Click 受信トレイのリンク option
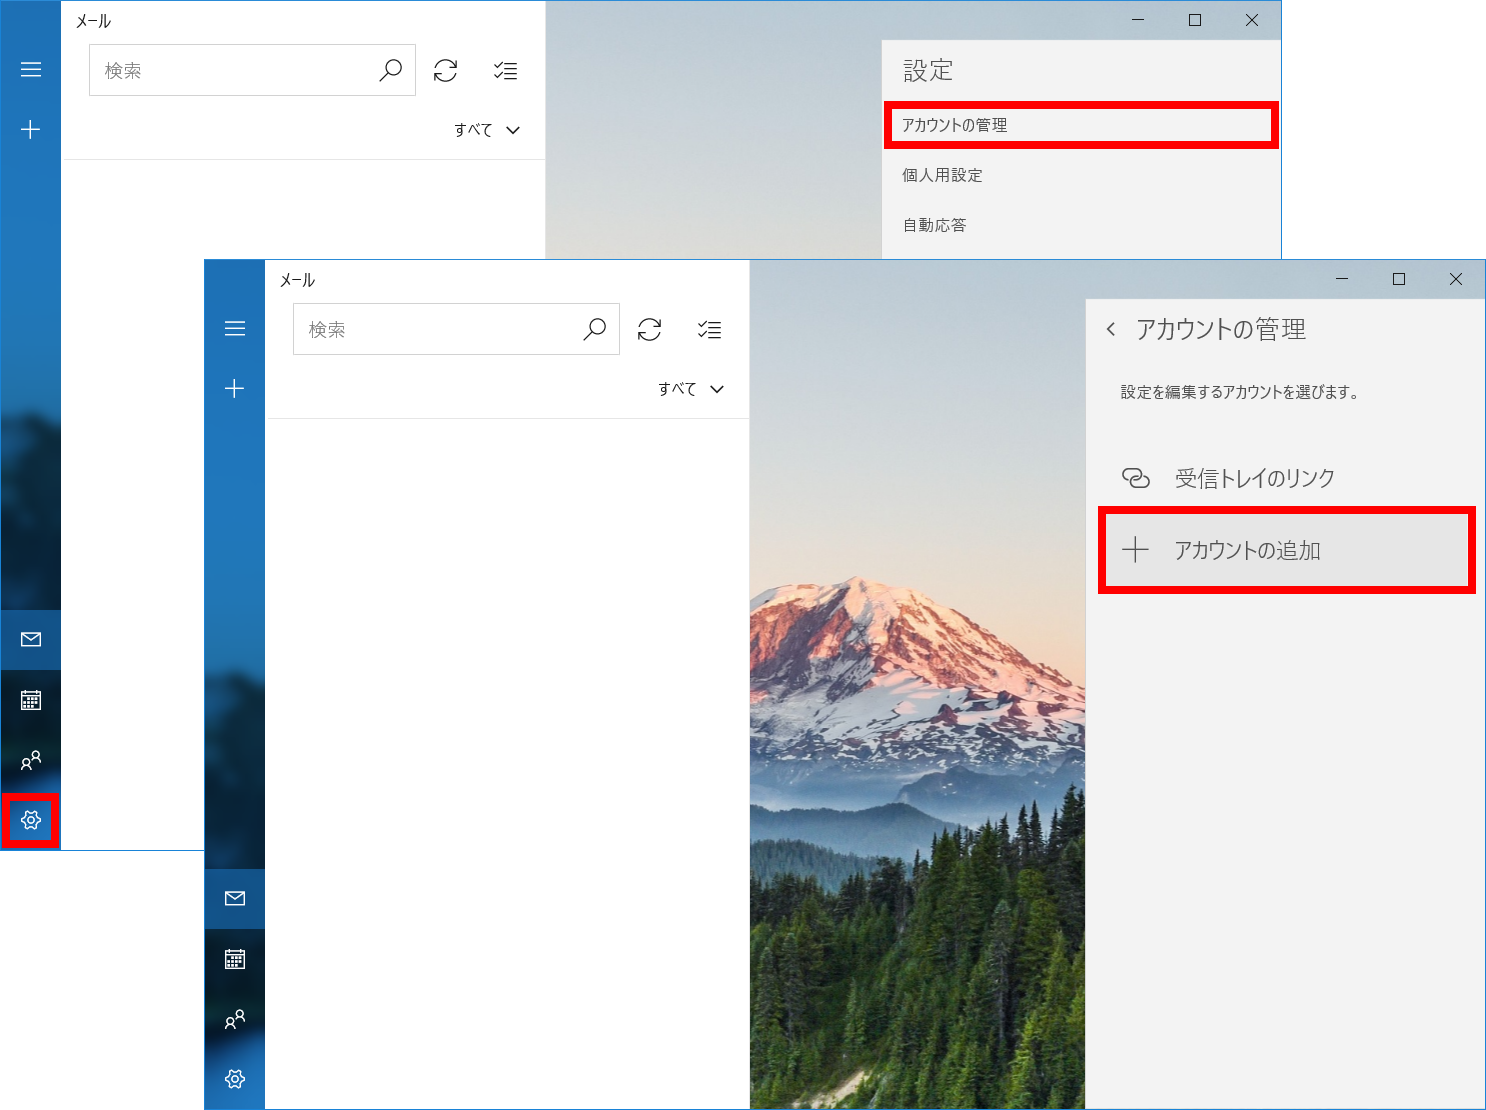 [x=1254, y=478]
